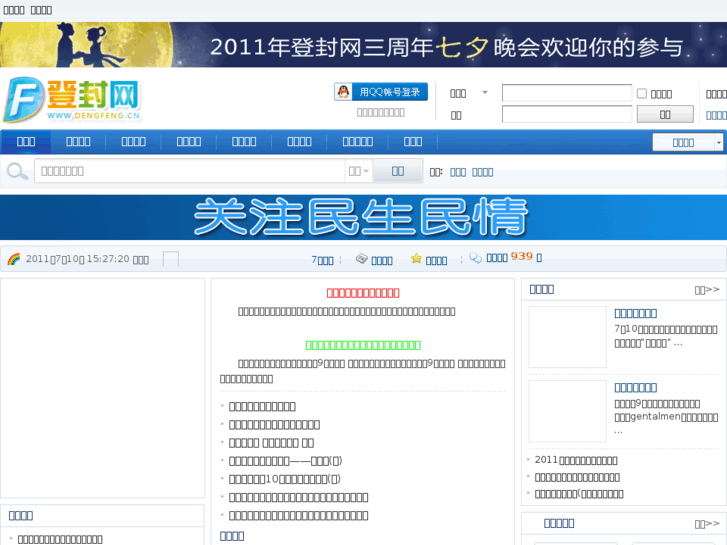Open the right-panel list item starting with 2011
Image resolution: width=727 pixels, height=545 pixels.
click(576, 460)
